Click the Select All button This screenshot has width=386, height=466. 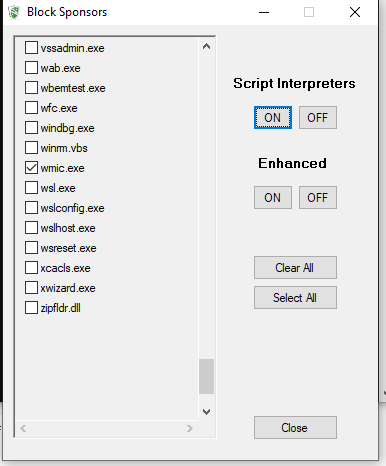pos(295,298)
